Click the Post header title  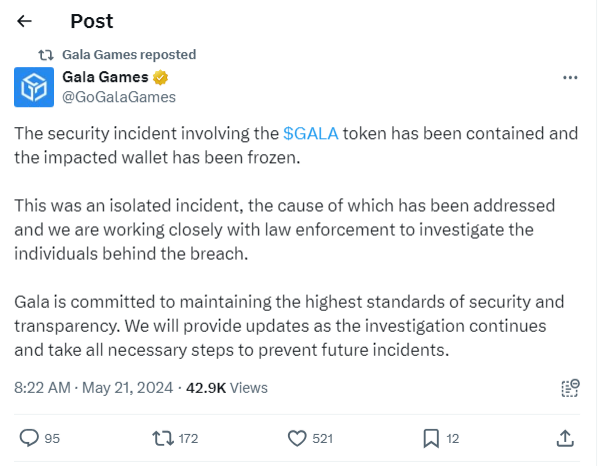pyautogui.click(x=92, y=21)
